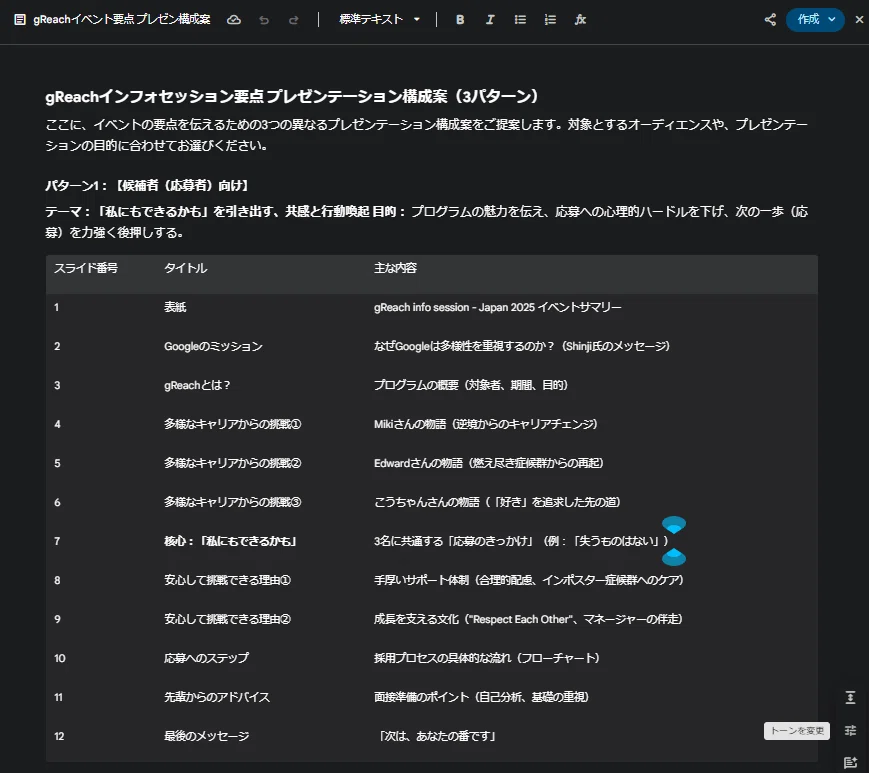
Task: Clear text formatting
Action: [580, 20]
